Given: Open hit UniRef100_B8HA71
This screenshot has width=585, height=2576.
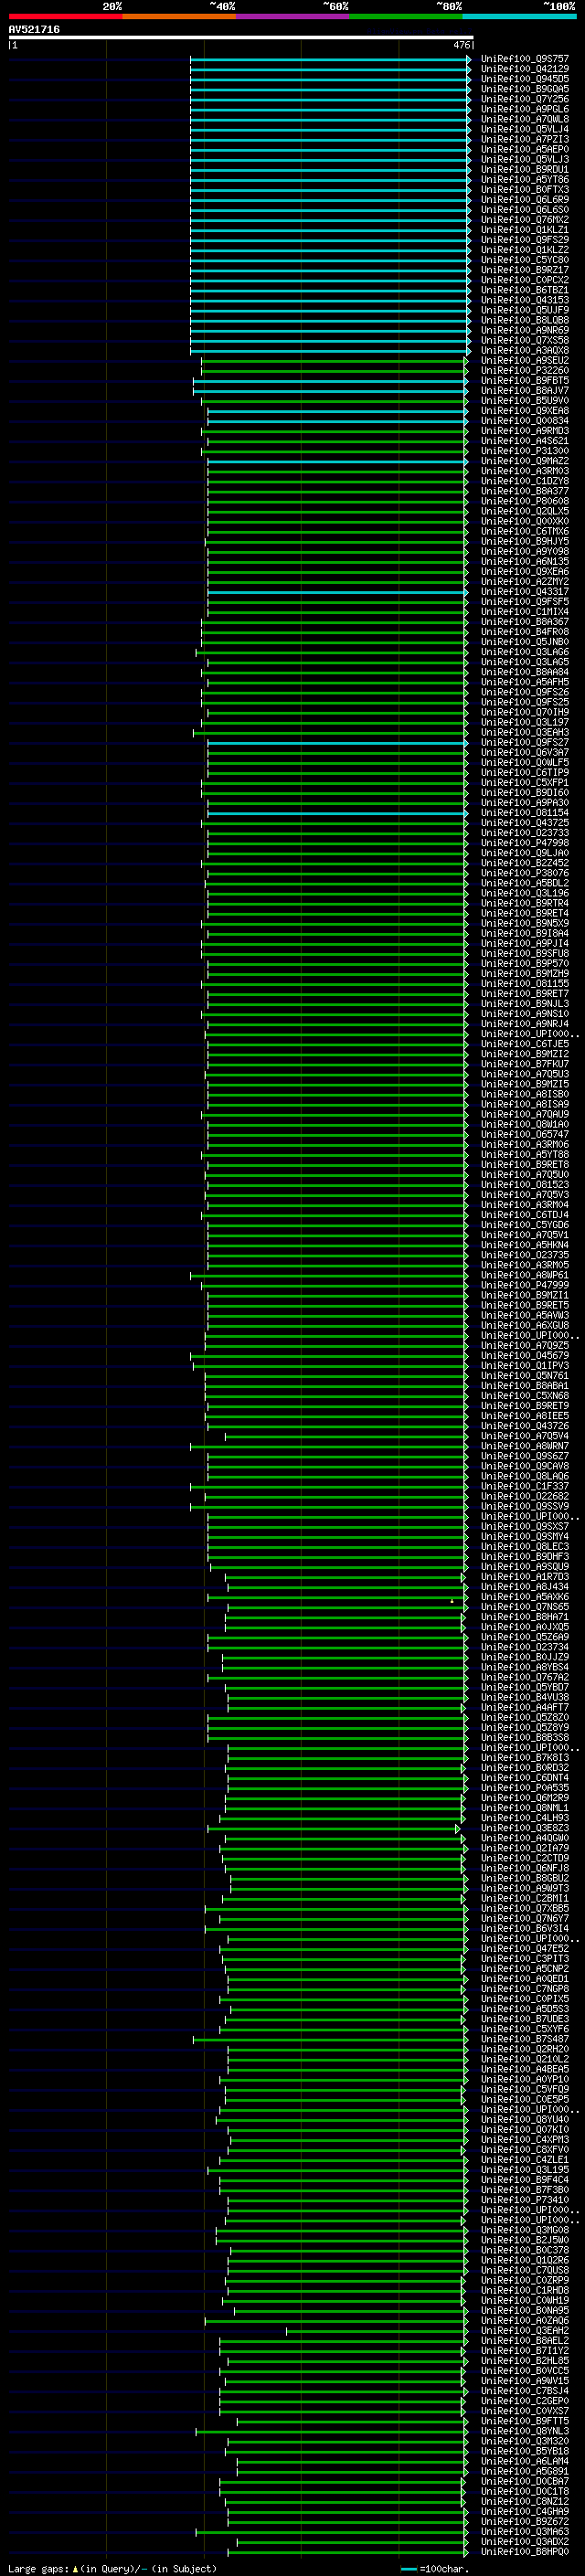Looking at the screenshot, I should point(525,1616).
